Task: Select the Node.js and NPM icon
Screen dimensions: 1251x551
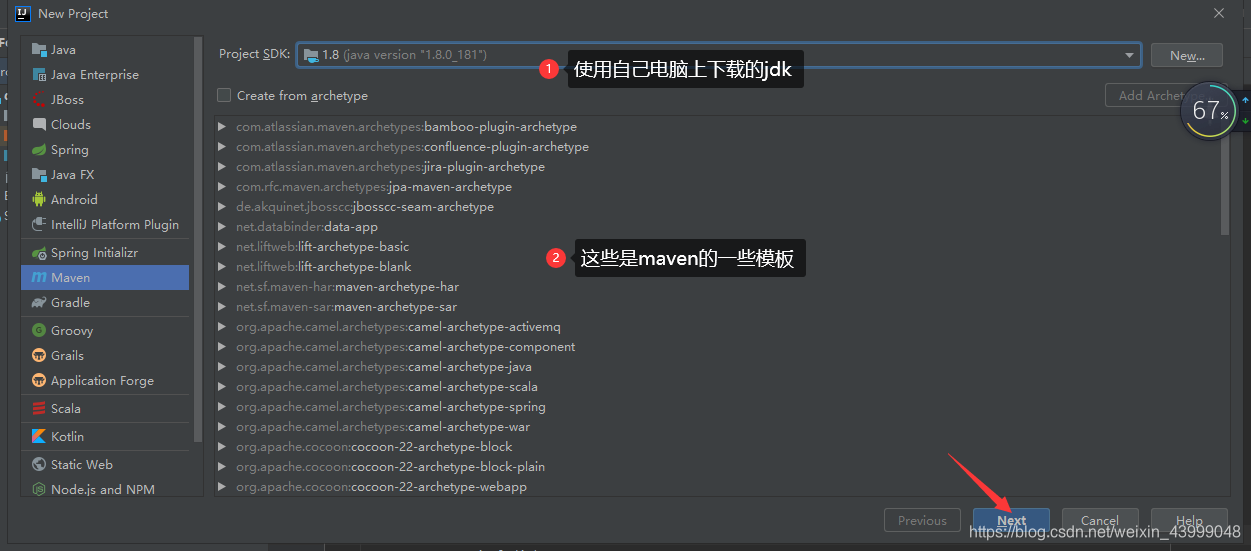Action: [39, 490]
